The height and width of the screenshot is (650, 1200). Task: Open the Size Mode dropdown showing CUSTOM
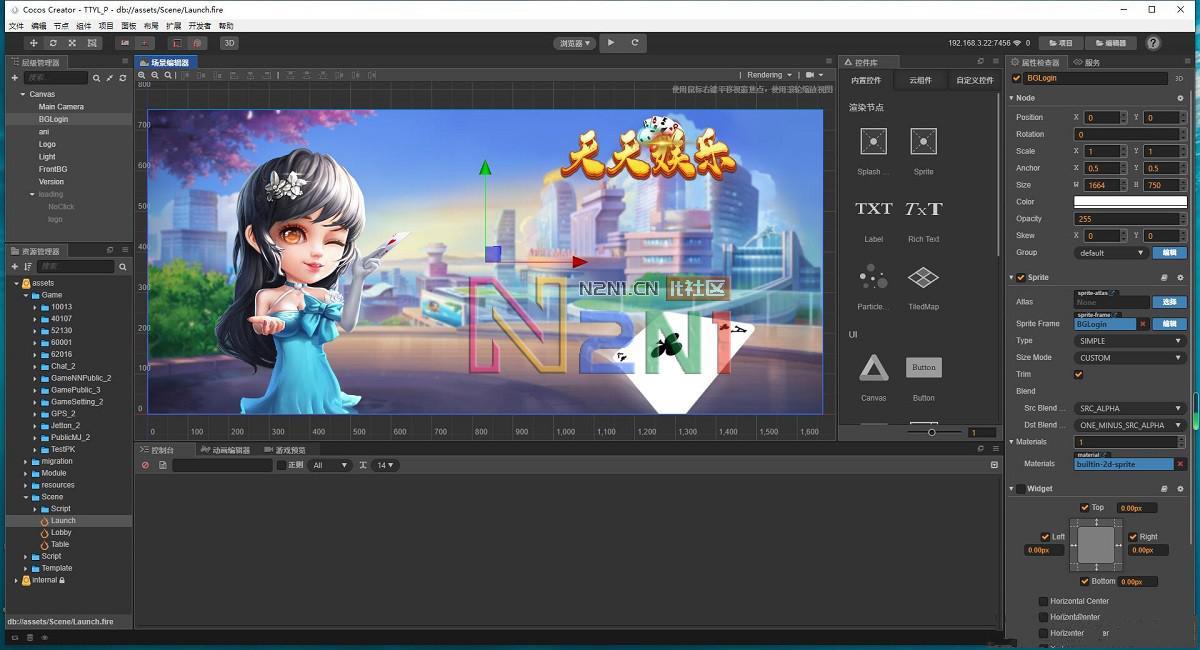pyautogui.click(x=1129, y=357)
